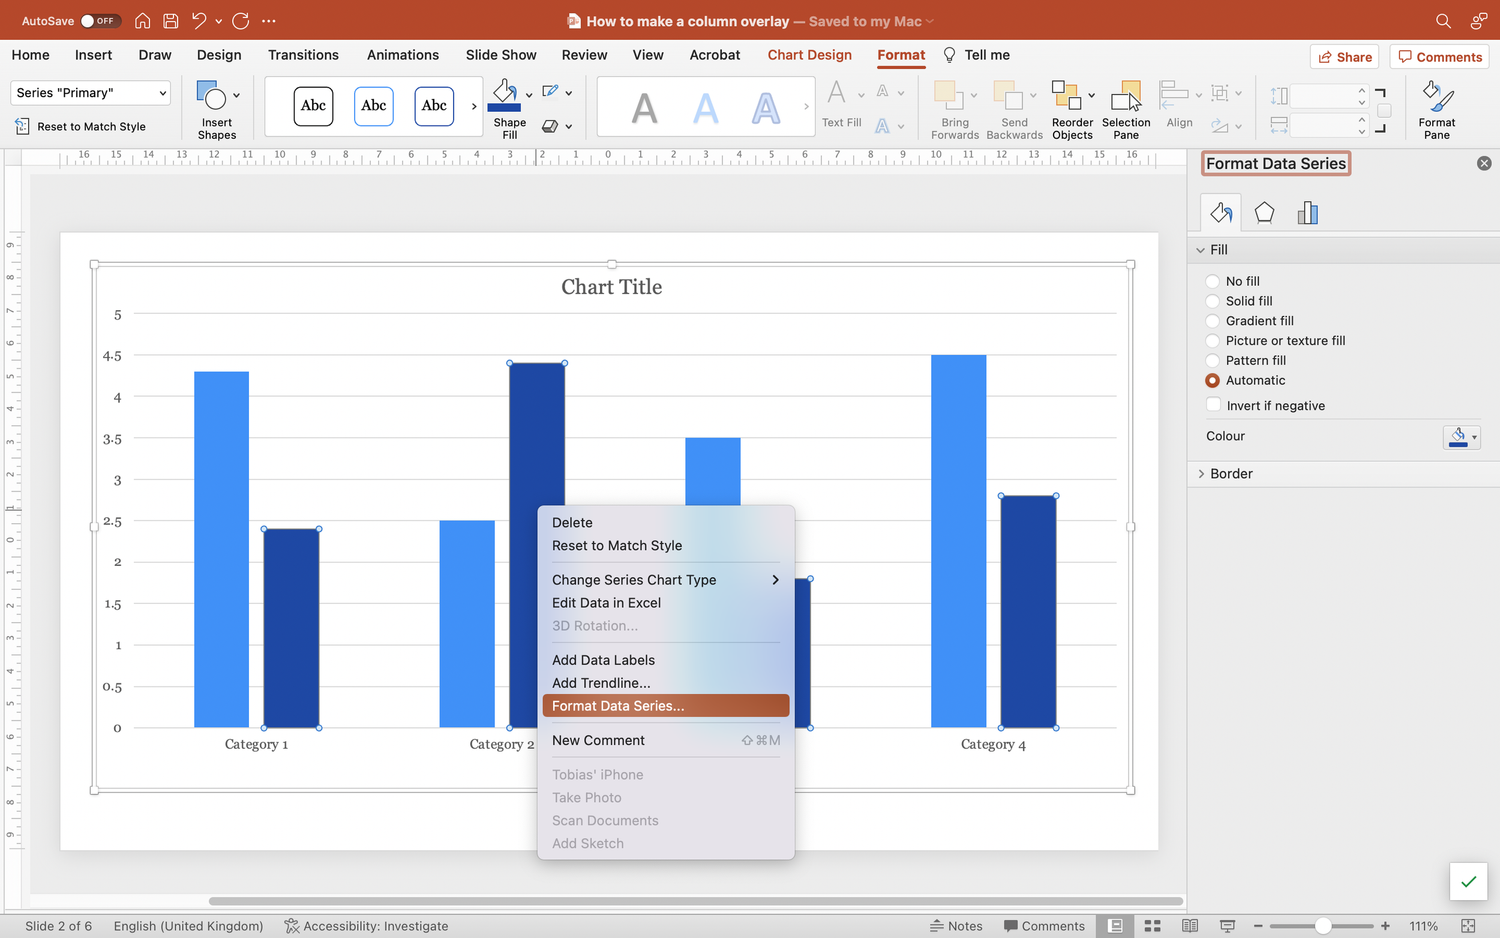Open the Chart Design ribbon tab
Image resolution: width=1500 pixels, height=938 pixels.
(x=810, y=55)
